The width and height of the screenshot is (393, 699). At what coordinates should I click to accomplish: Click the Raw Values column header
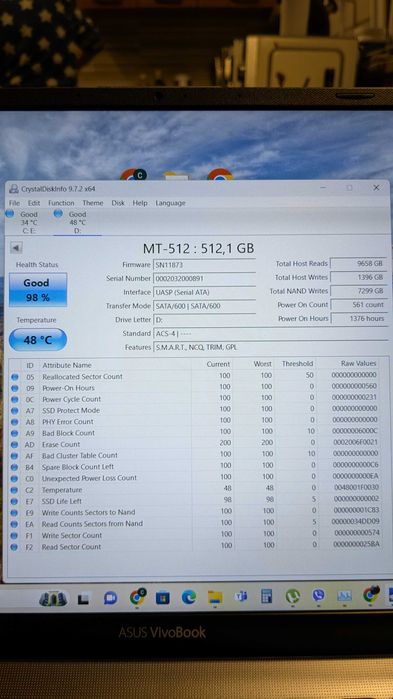[x=359, y=364]
